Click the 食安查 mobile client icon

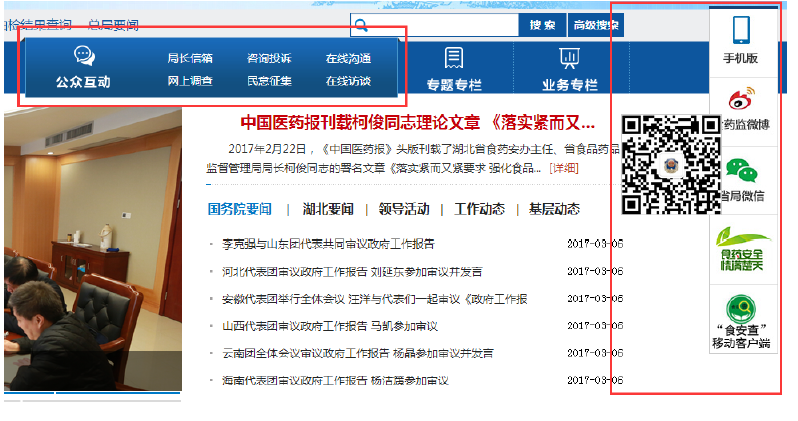click(x=741, y=308)
